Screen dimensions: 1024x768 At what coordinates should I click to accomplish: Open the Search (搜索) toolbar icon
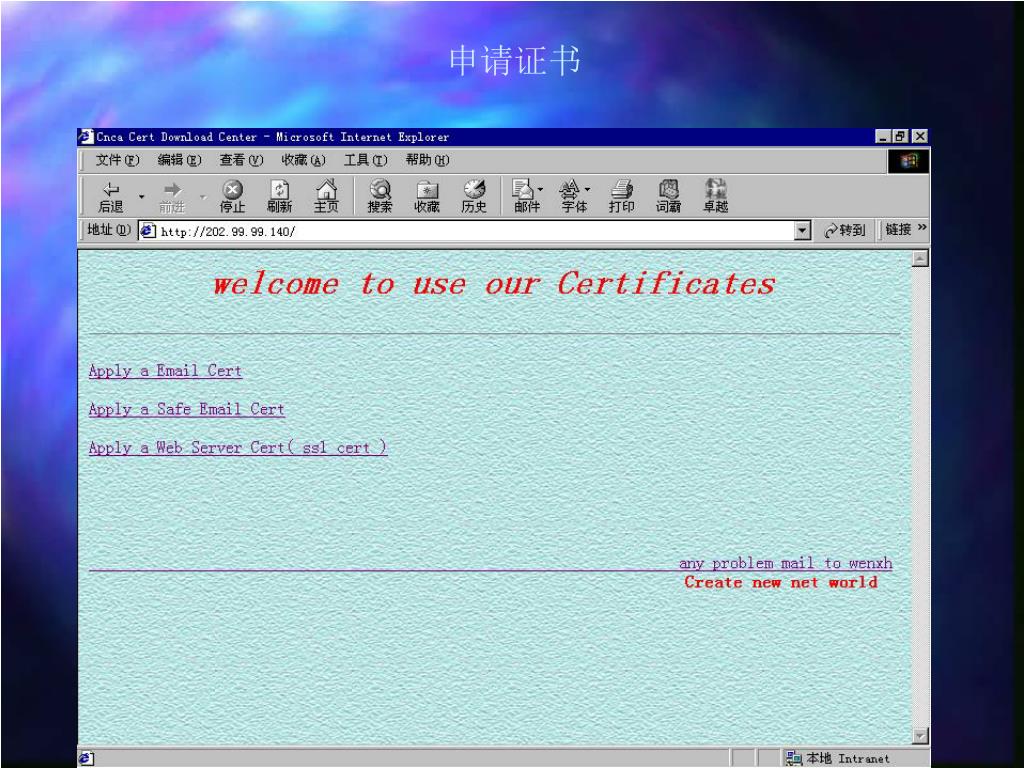[380, 196]
